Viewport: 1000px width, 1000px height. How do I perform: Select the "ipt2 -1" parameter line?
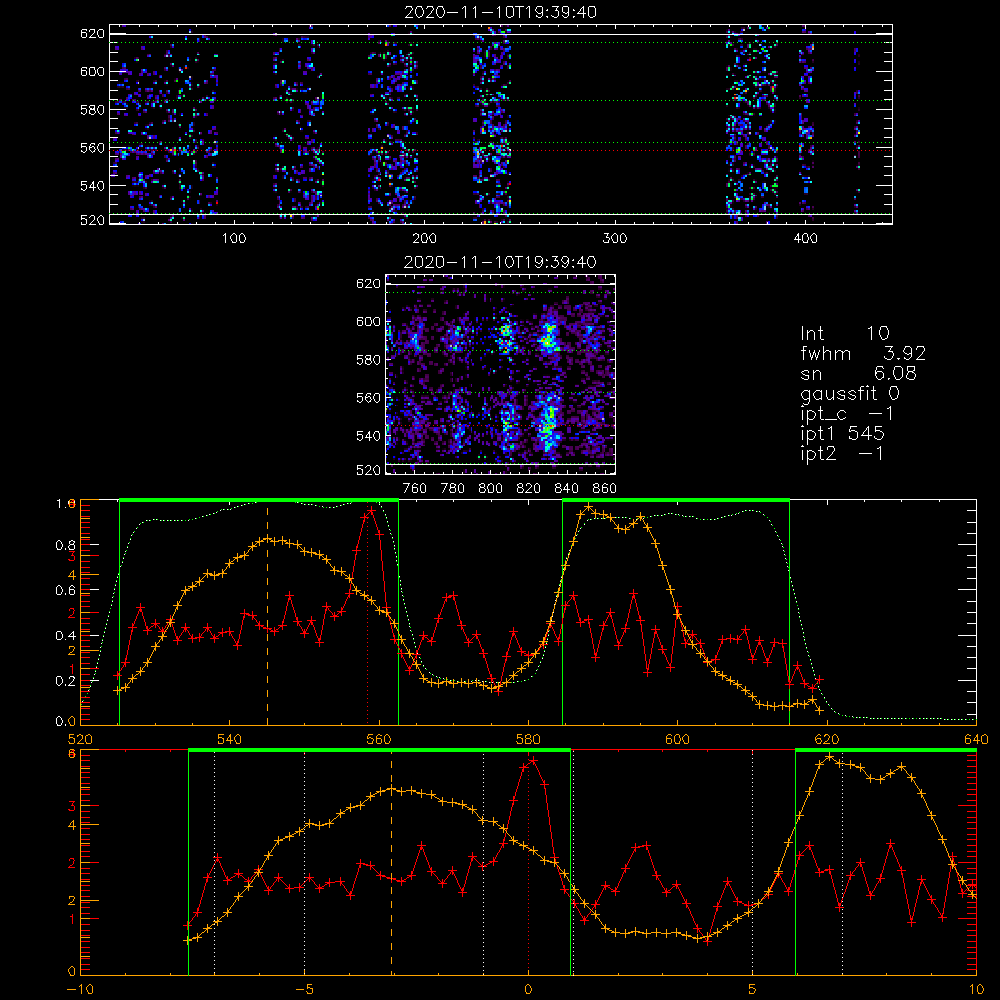click(842, 453)
